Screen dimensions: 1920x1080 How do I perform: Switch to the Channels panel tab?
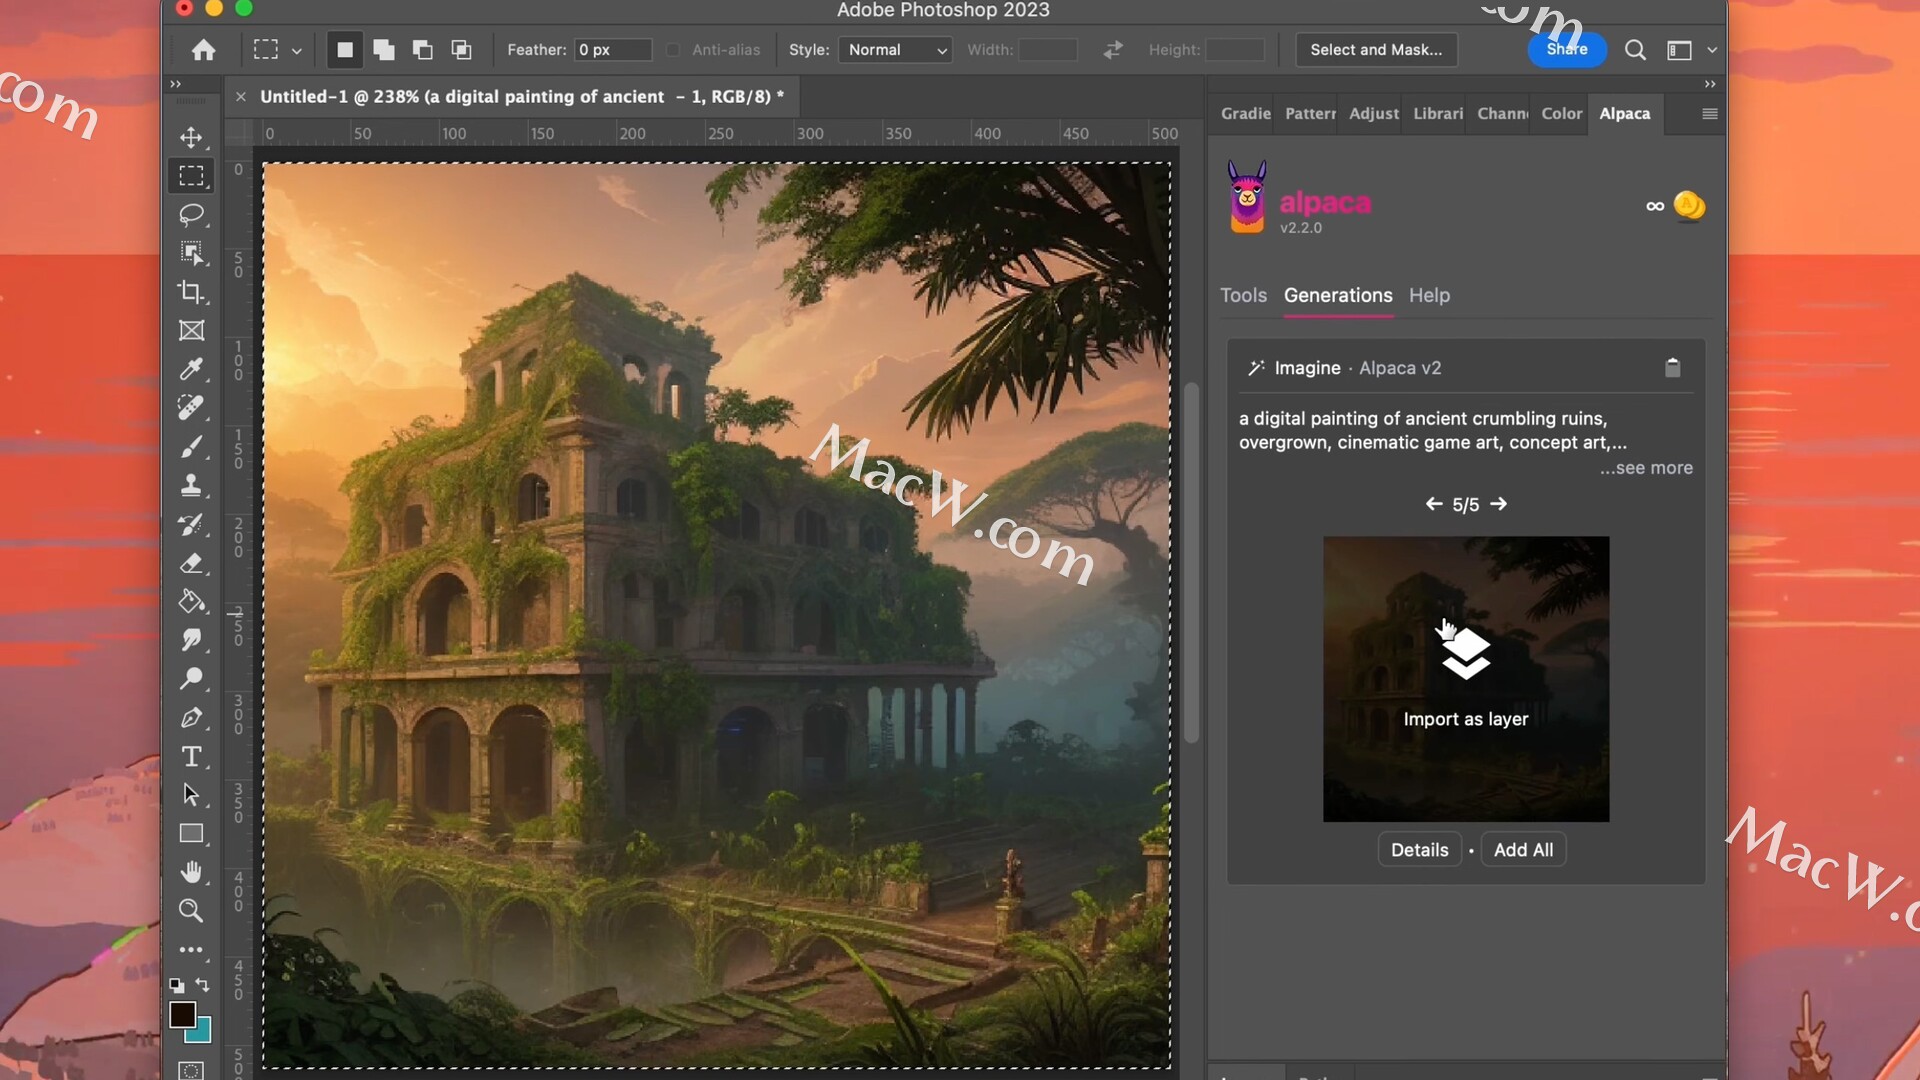[1502, 114]
